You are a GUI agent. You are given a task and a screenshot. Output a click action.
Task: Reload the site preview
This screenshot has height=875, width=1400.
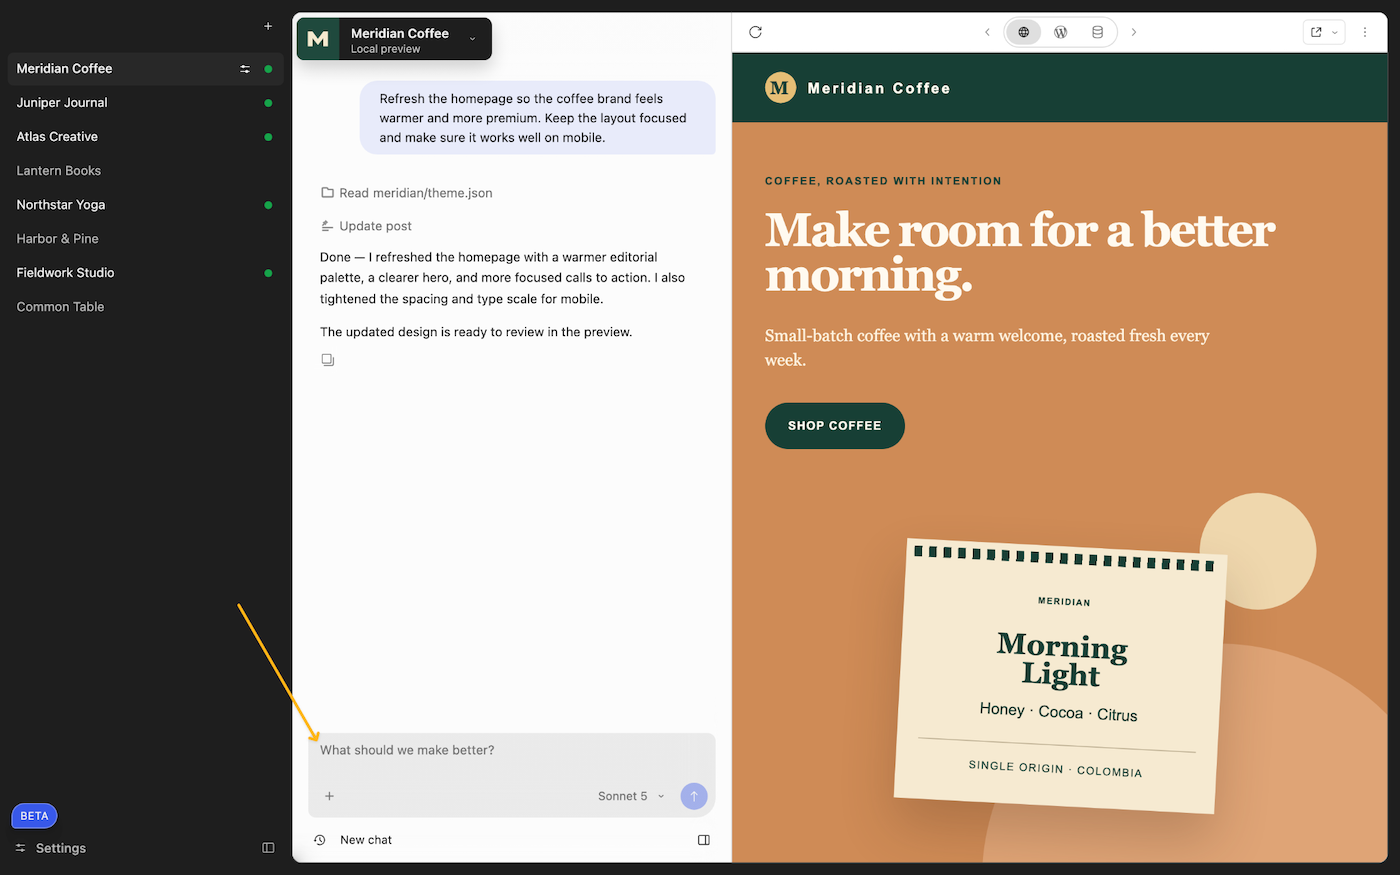tap(756, 32)
